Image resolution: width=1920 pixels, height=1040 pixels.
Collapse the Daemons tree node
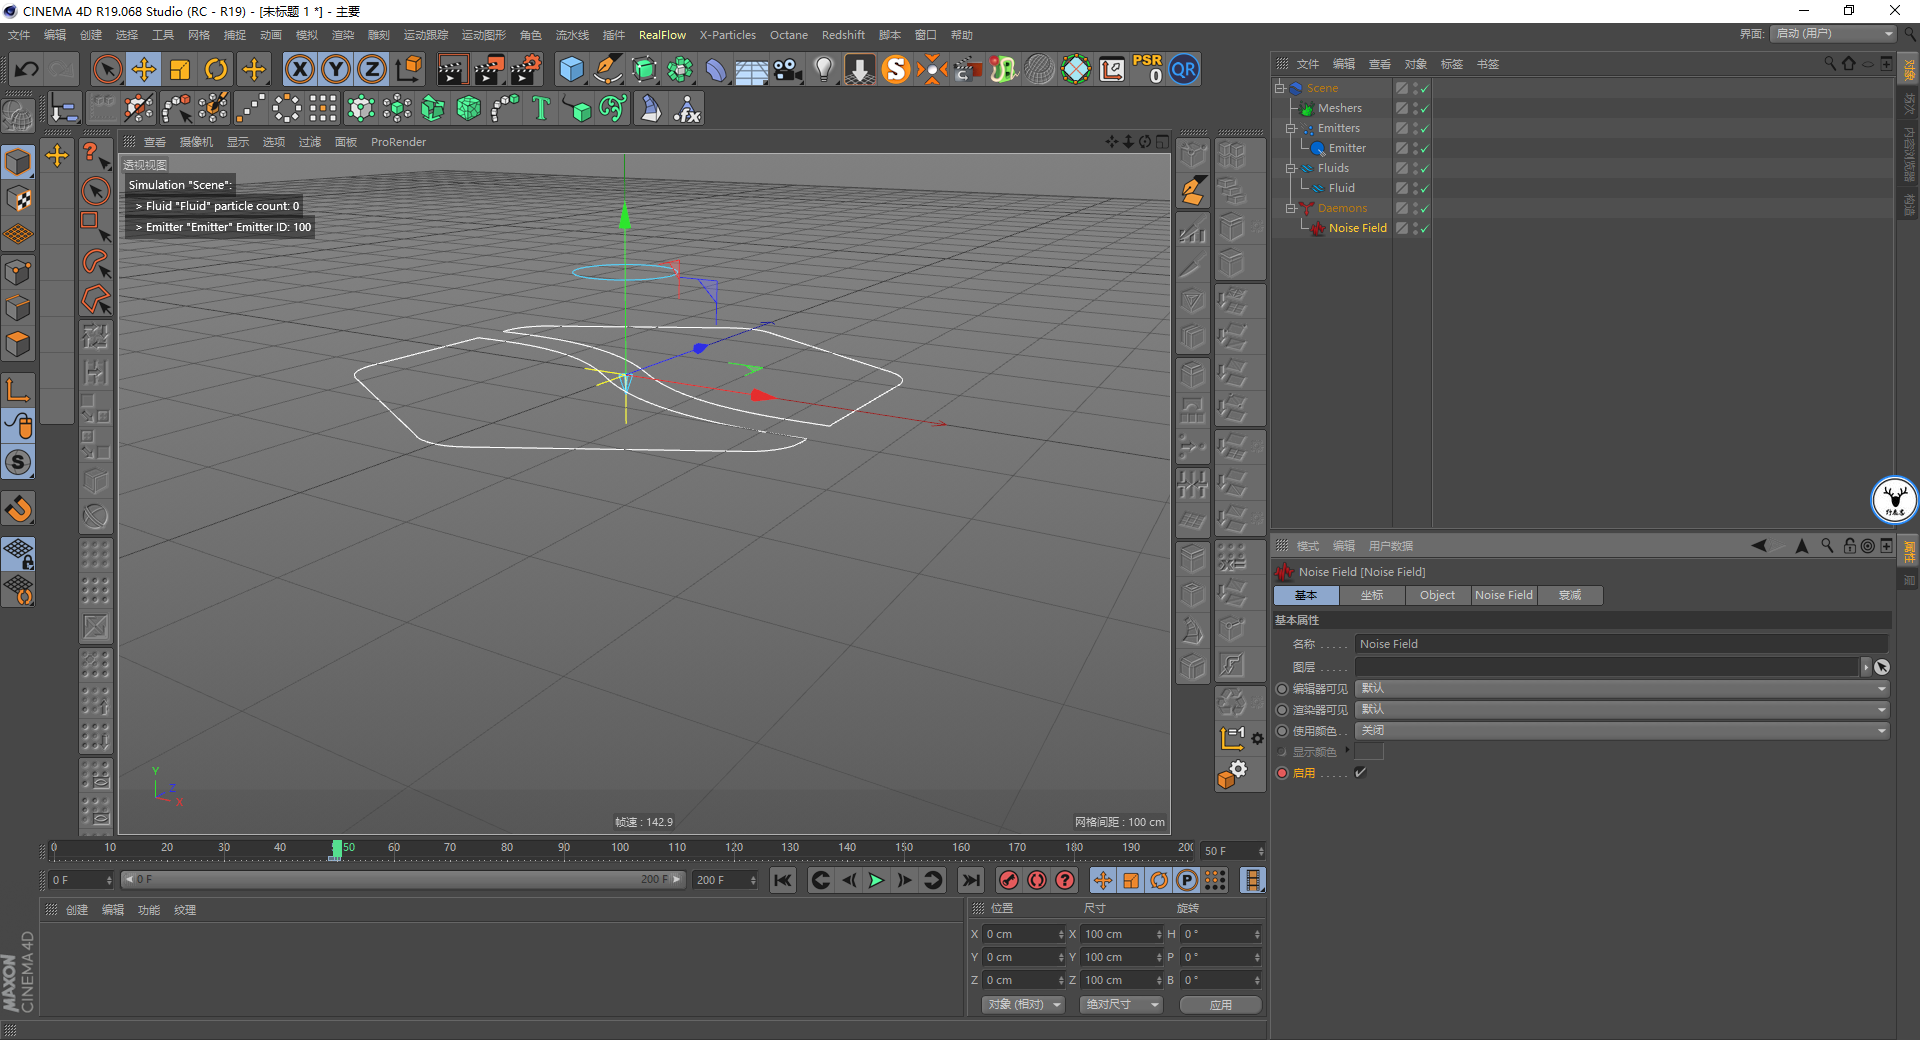tap(1291, 208)
